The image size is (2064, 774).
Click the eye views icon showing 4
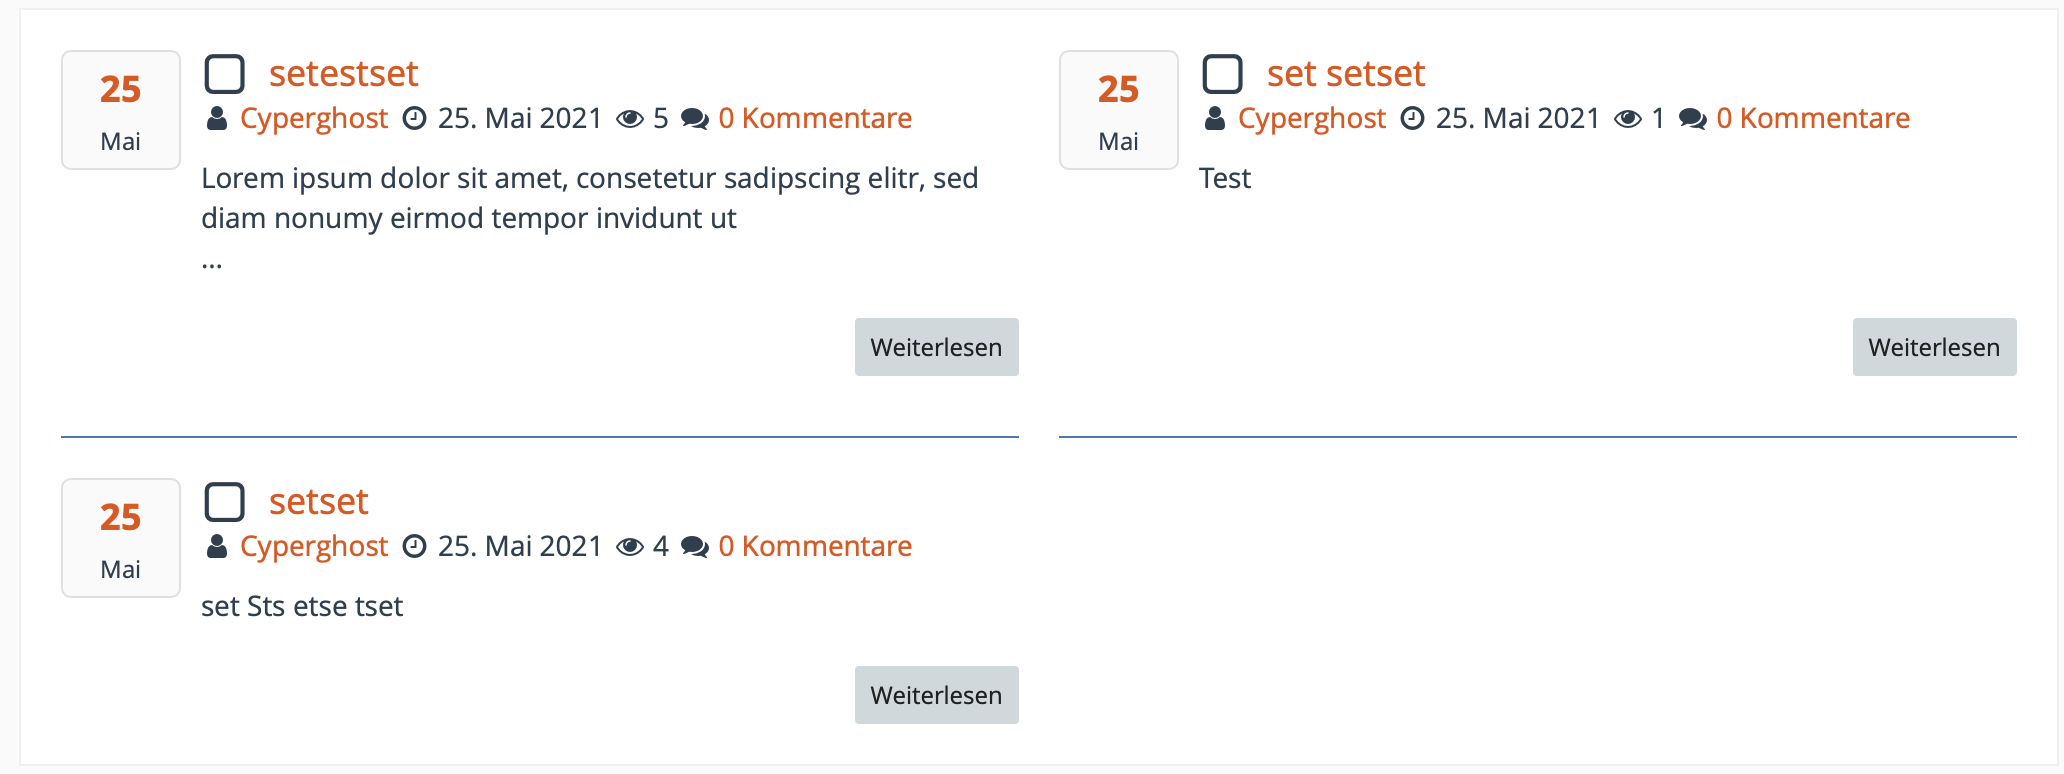(x=630, y=547)
